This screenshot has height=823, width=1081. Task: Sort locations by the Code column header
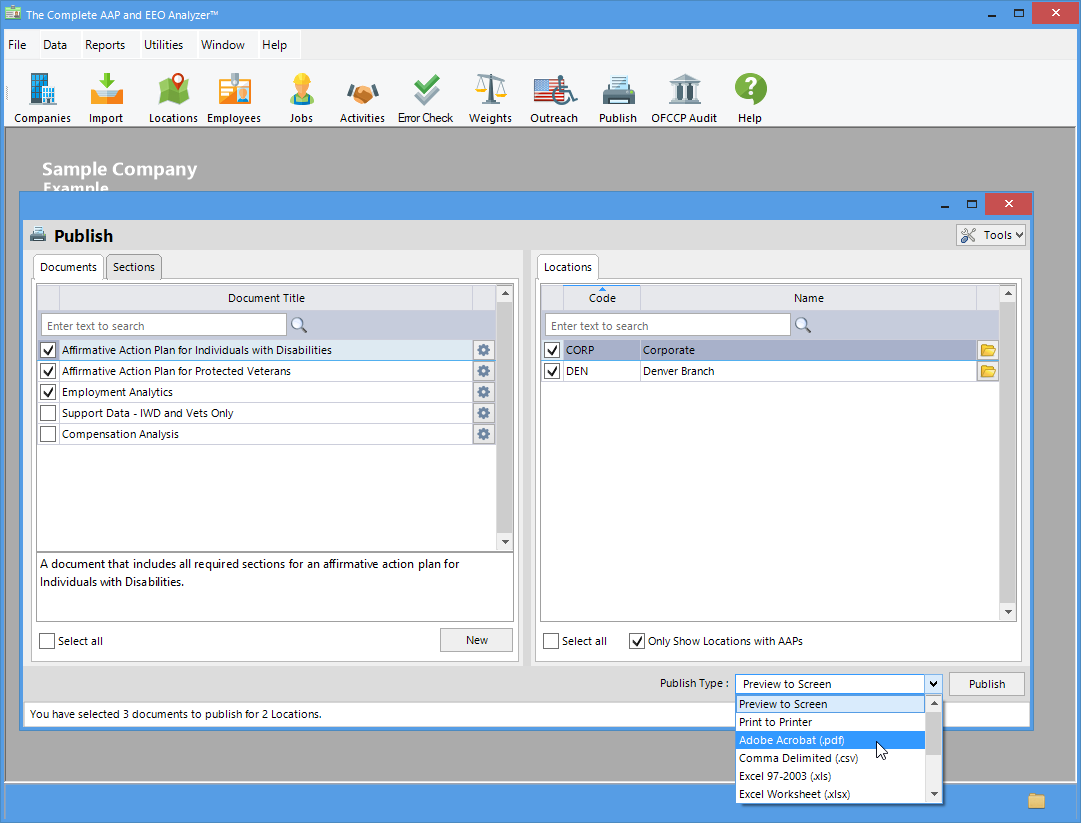click(602, 298)
